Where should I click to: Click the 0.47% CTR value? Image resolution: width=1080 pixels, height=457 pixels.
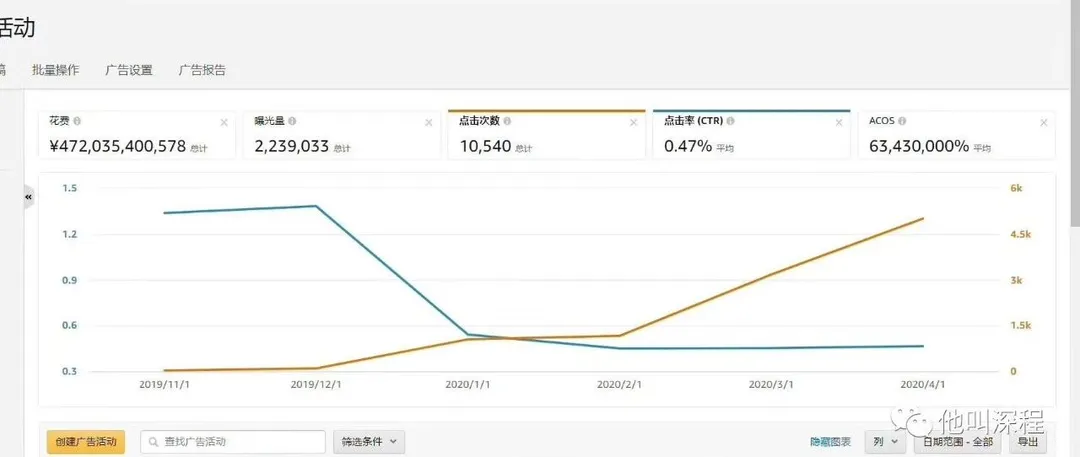tap(687, 146)
